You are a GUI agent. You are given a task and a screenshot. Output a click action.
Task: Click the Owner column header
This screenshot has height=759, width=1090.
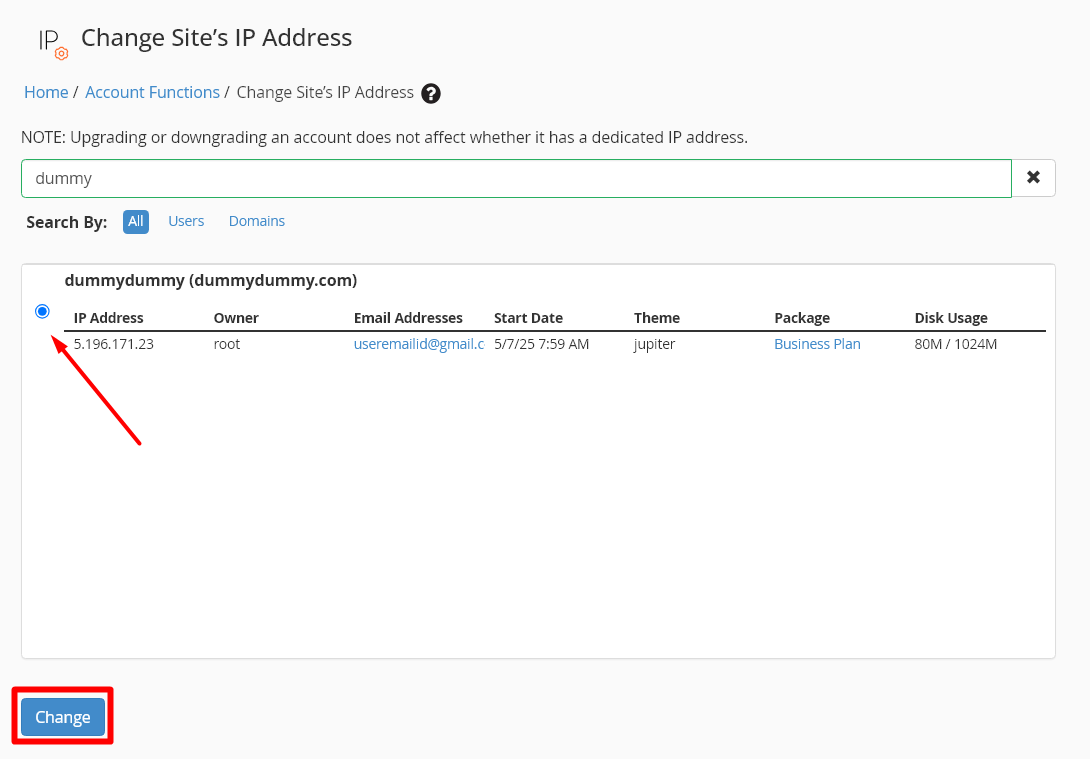pyautogui.click(x=236, y=318)
